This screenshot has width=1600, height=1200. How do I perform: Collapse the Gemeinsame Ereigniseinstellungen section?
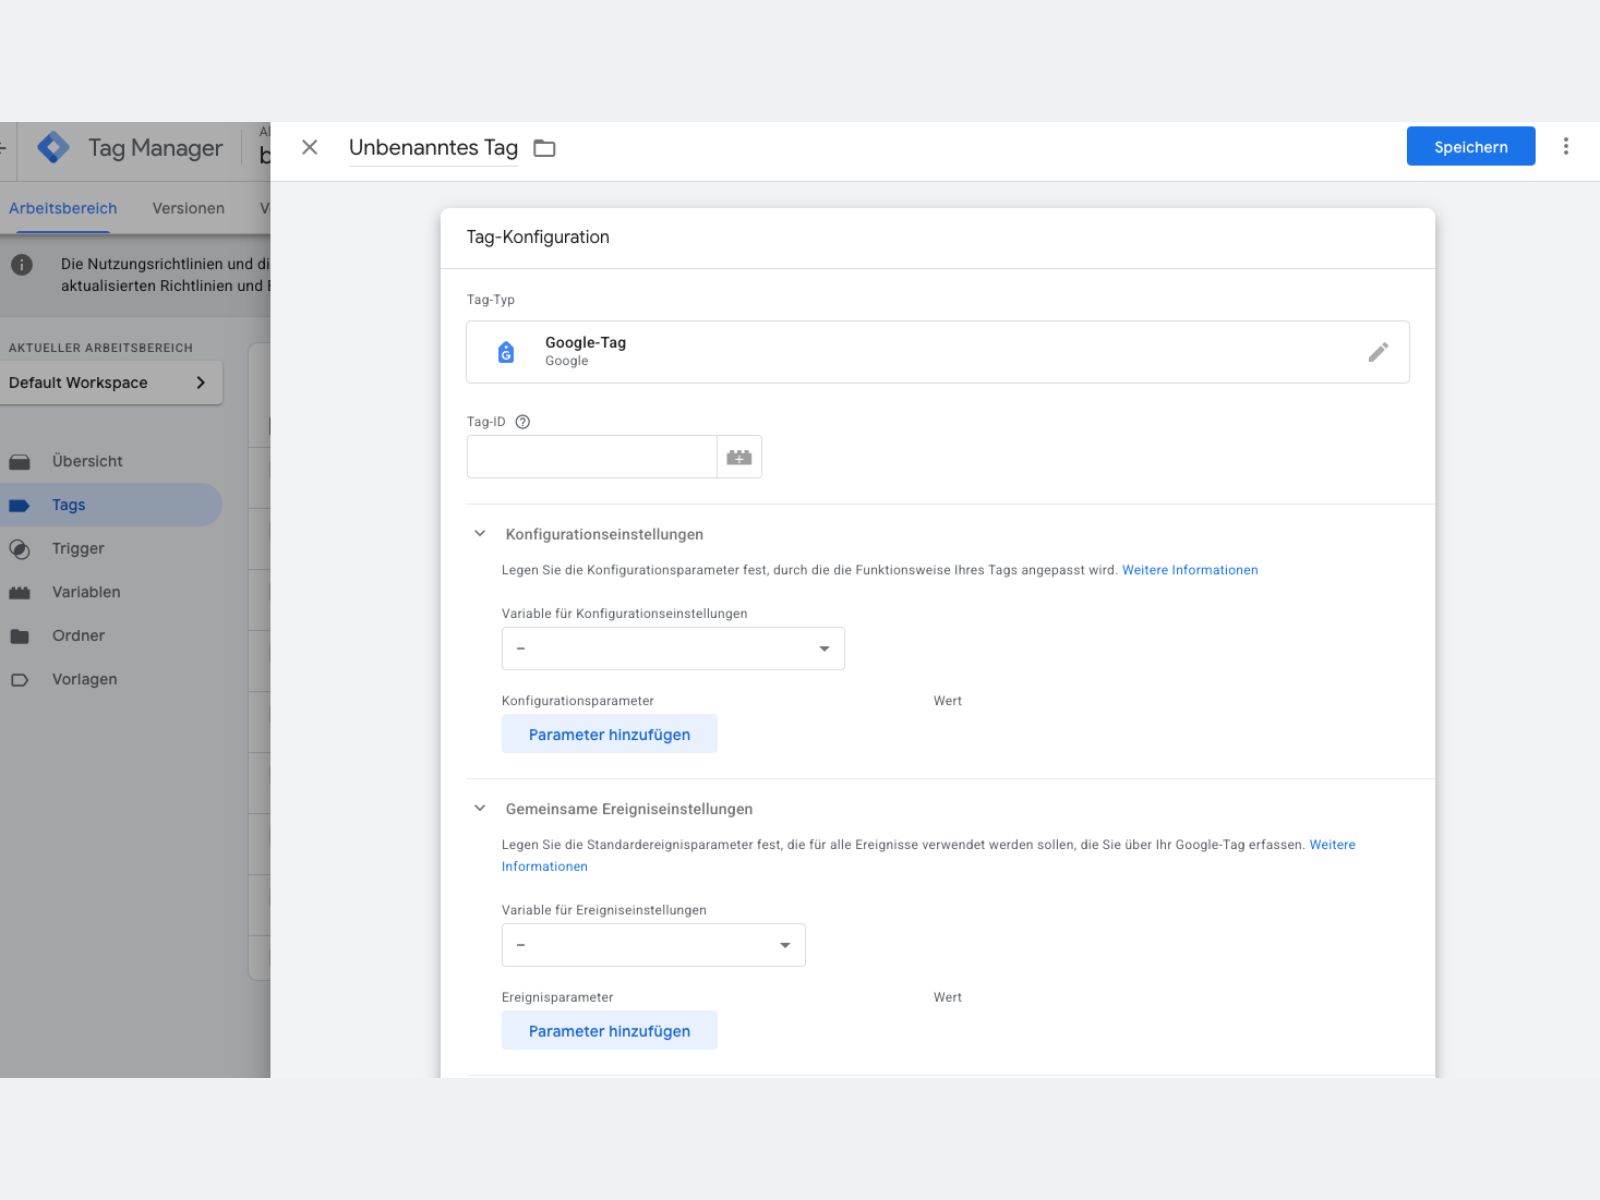coord(480,808)
